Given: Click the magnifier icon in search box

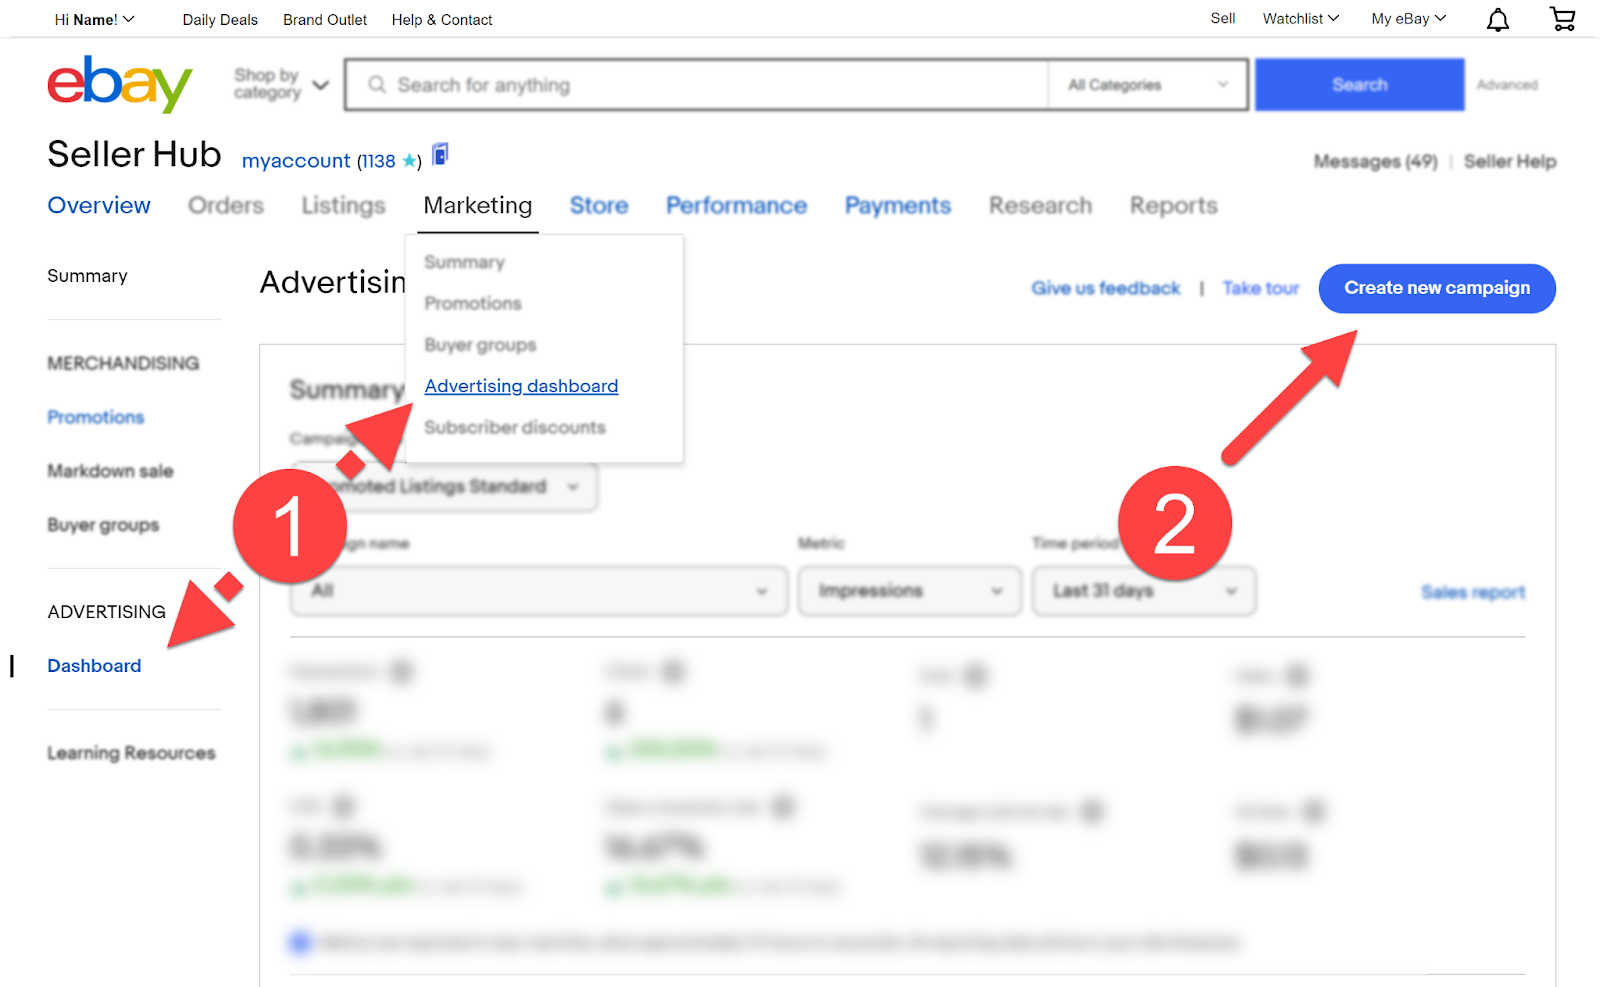Looking at the screenshot, I should coord(377,85).
